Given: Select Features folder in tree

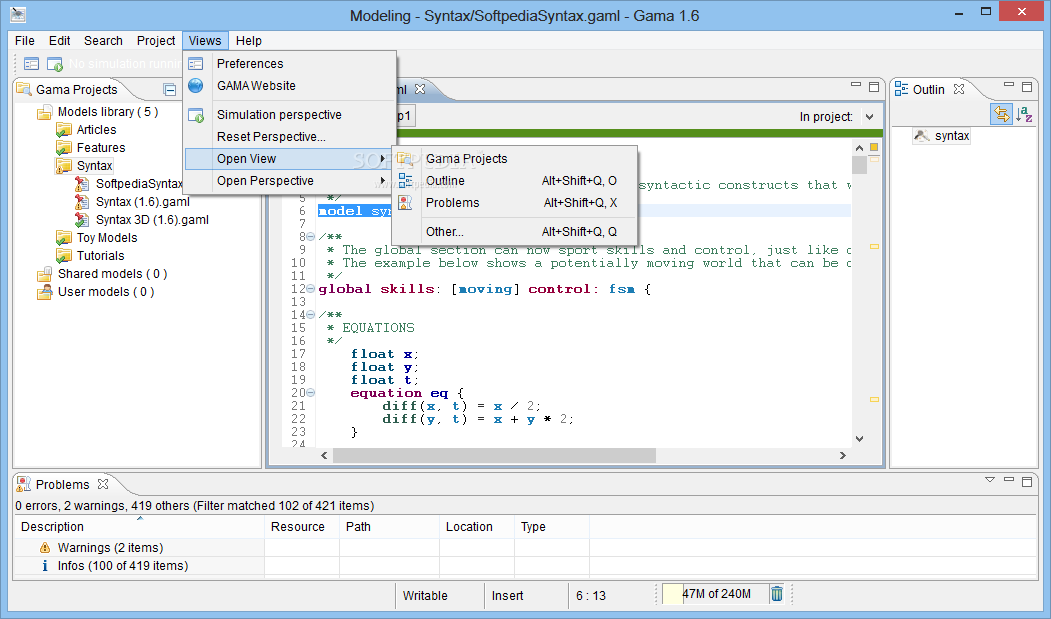Looking at the screenshot, I should coord(101,148).
